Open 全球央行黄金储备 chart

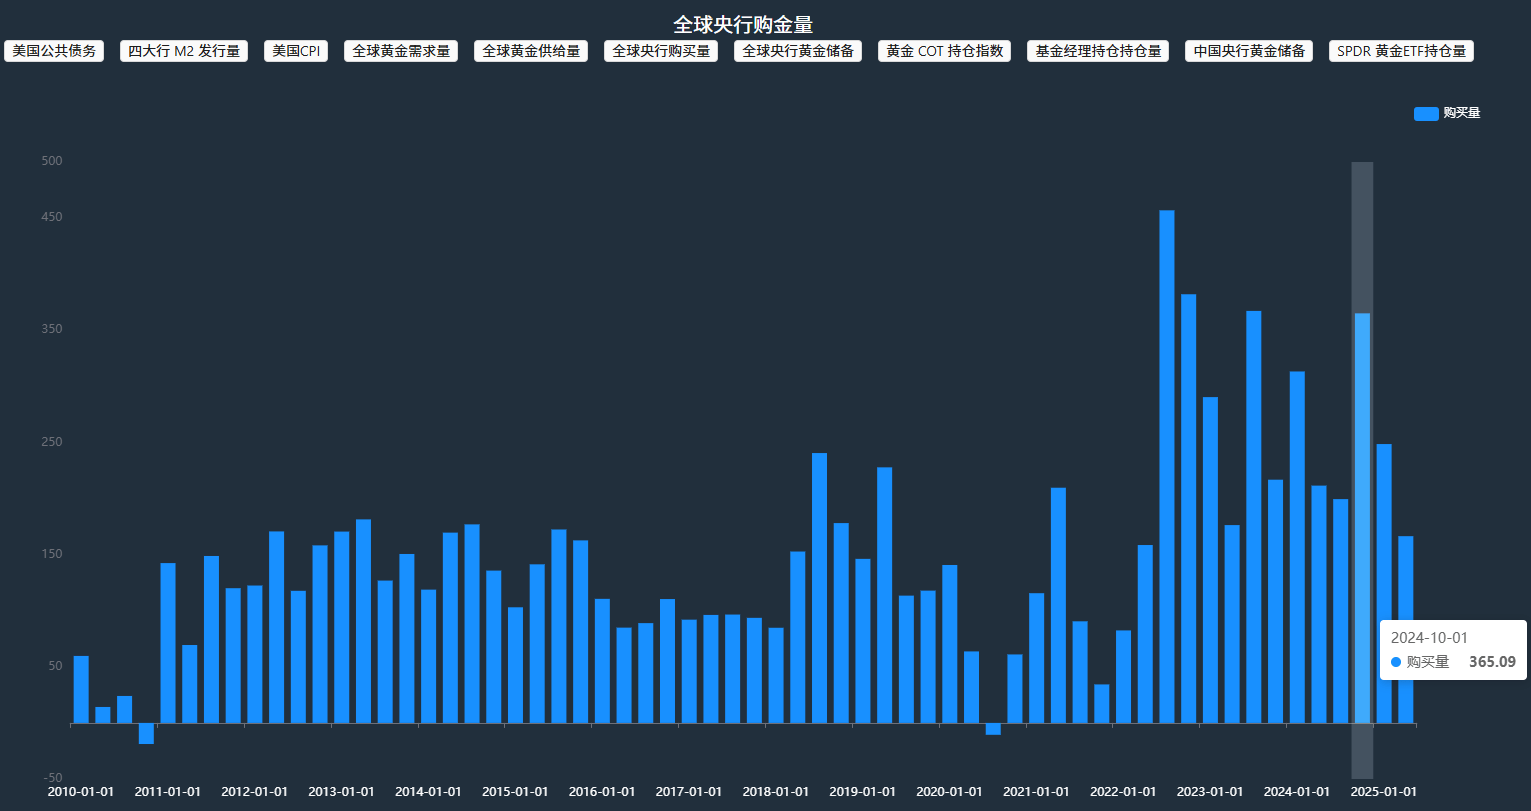tap(798, 51)
